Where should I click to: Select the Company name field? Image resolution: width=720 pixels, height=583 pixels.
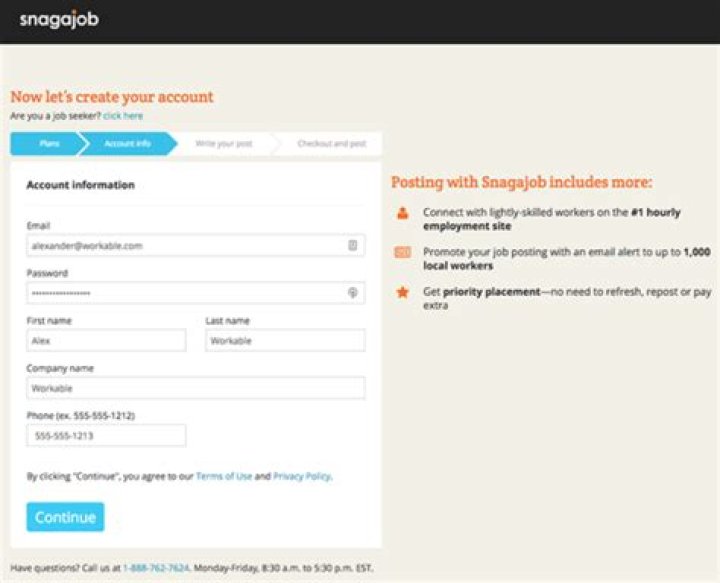point(195,388)
